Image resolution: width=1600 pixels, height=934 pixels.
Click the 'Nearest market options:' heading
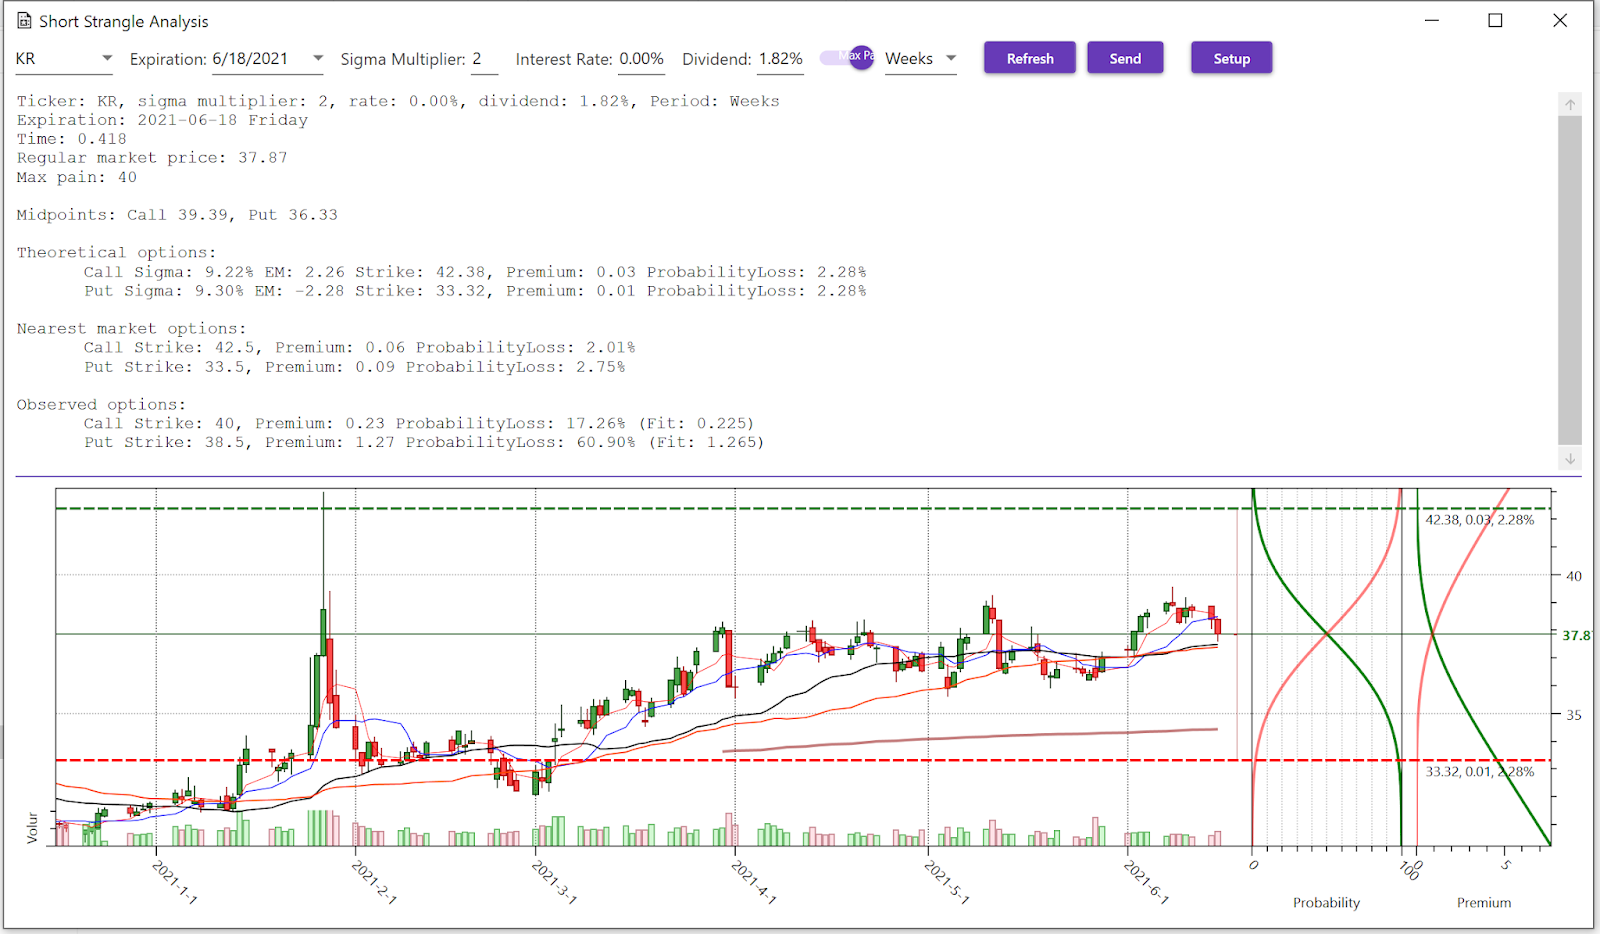coord(131,329)
